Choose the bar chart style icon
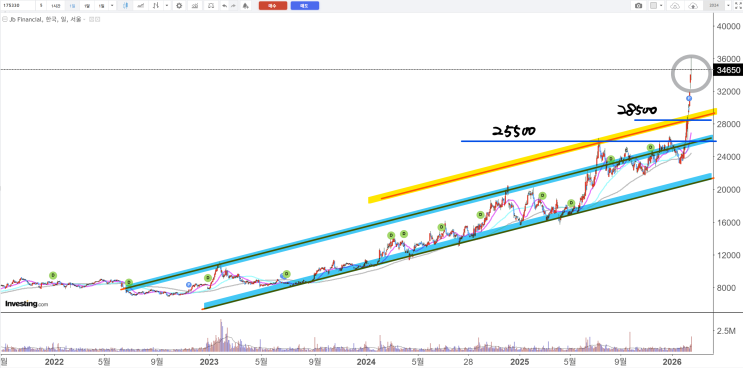743x368 pixels. pos(155,6)
